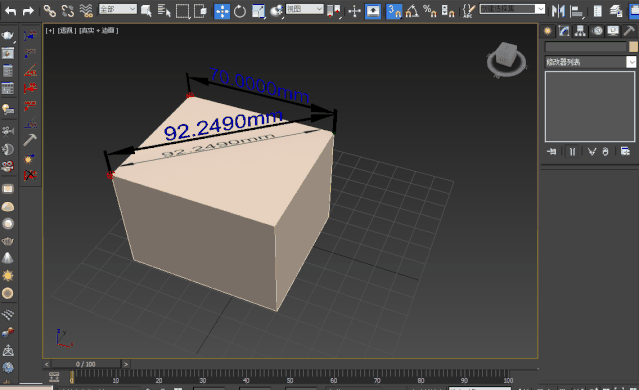Toggle the Keyboard Shortcut Override button
The image size is (639, 390).
[x=373, y=11]
